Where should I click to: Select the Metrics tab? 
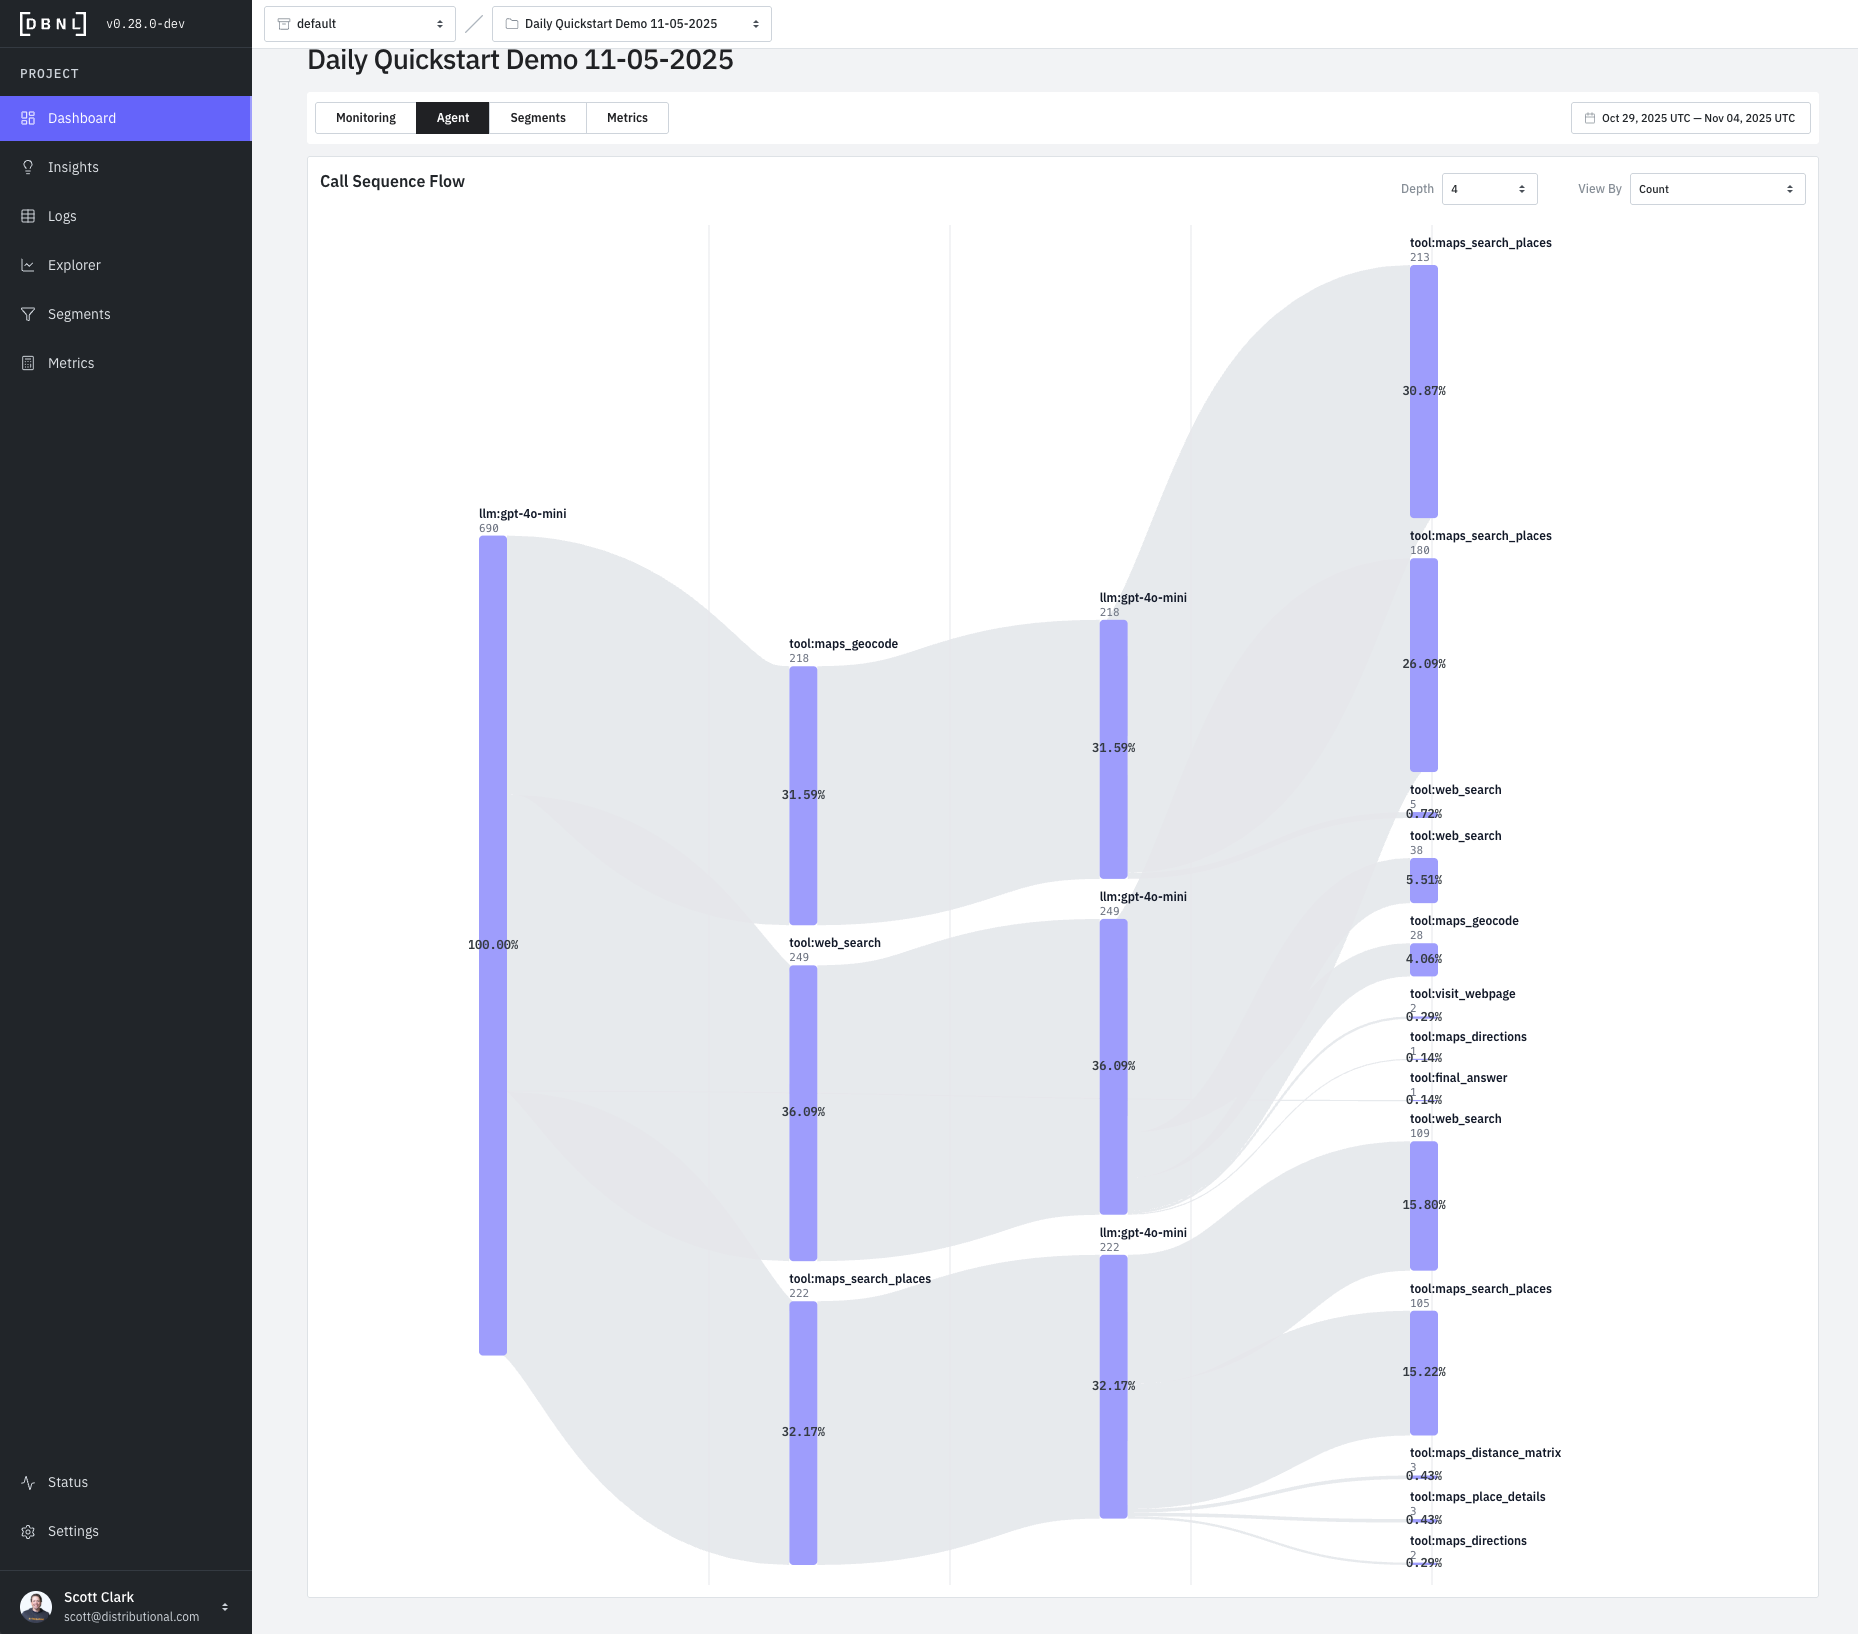[x=627, y=118]
